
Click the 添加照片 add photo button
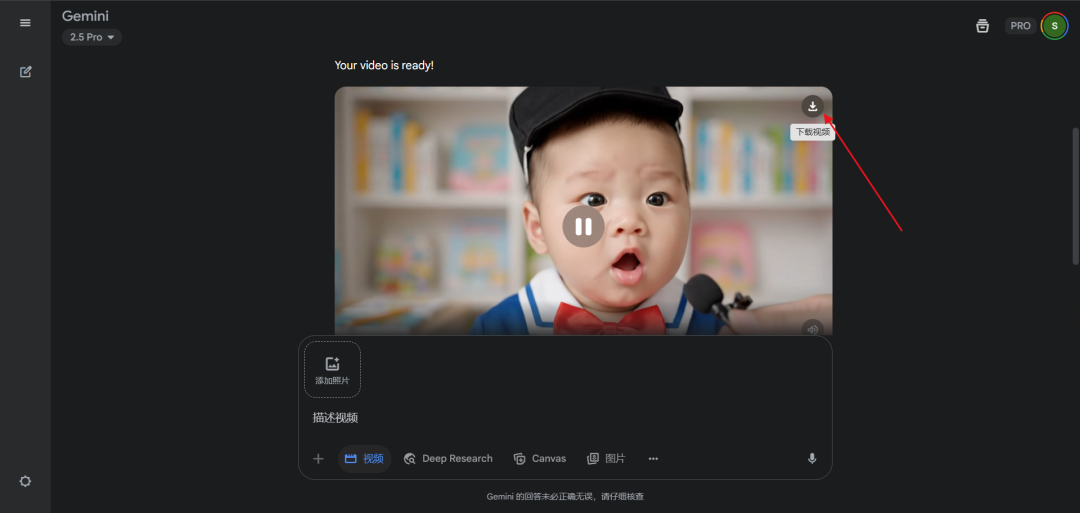(332, 370)
